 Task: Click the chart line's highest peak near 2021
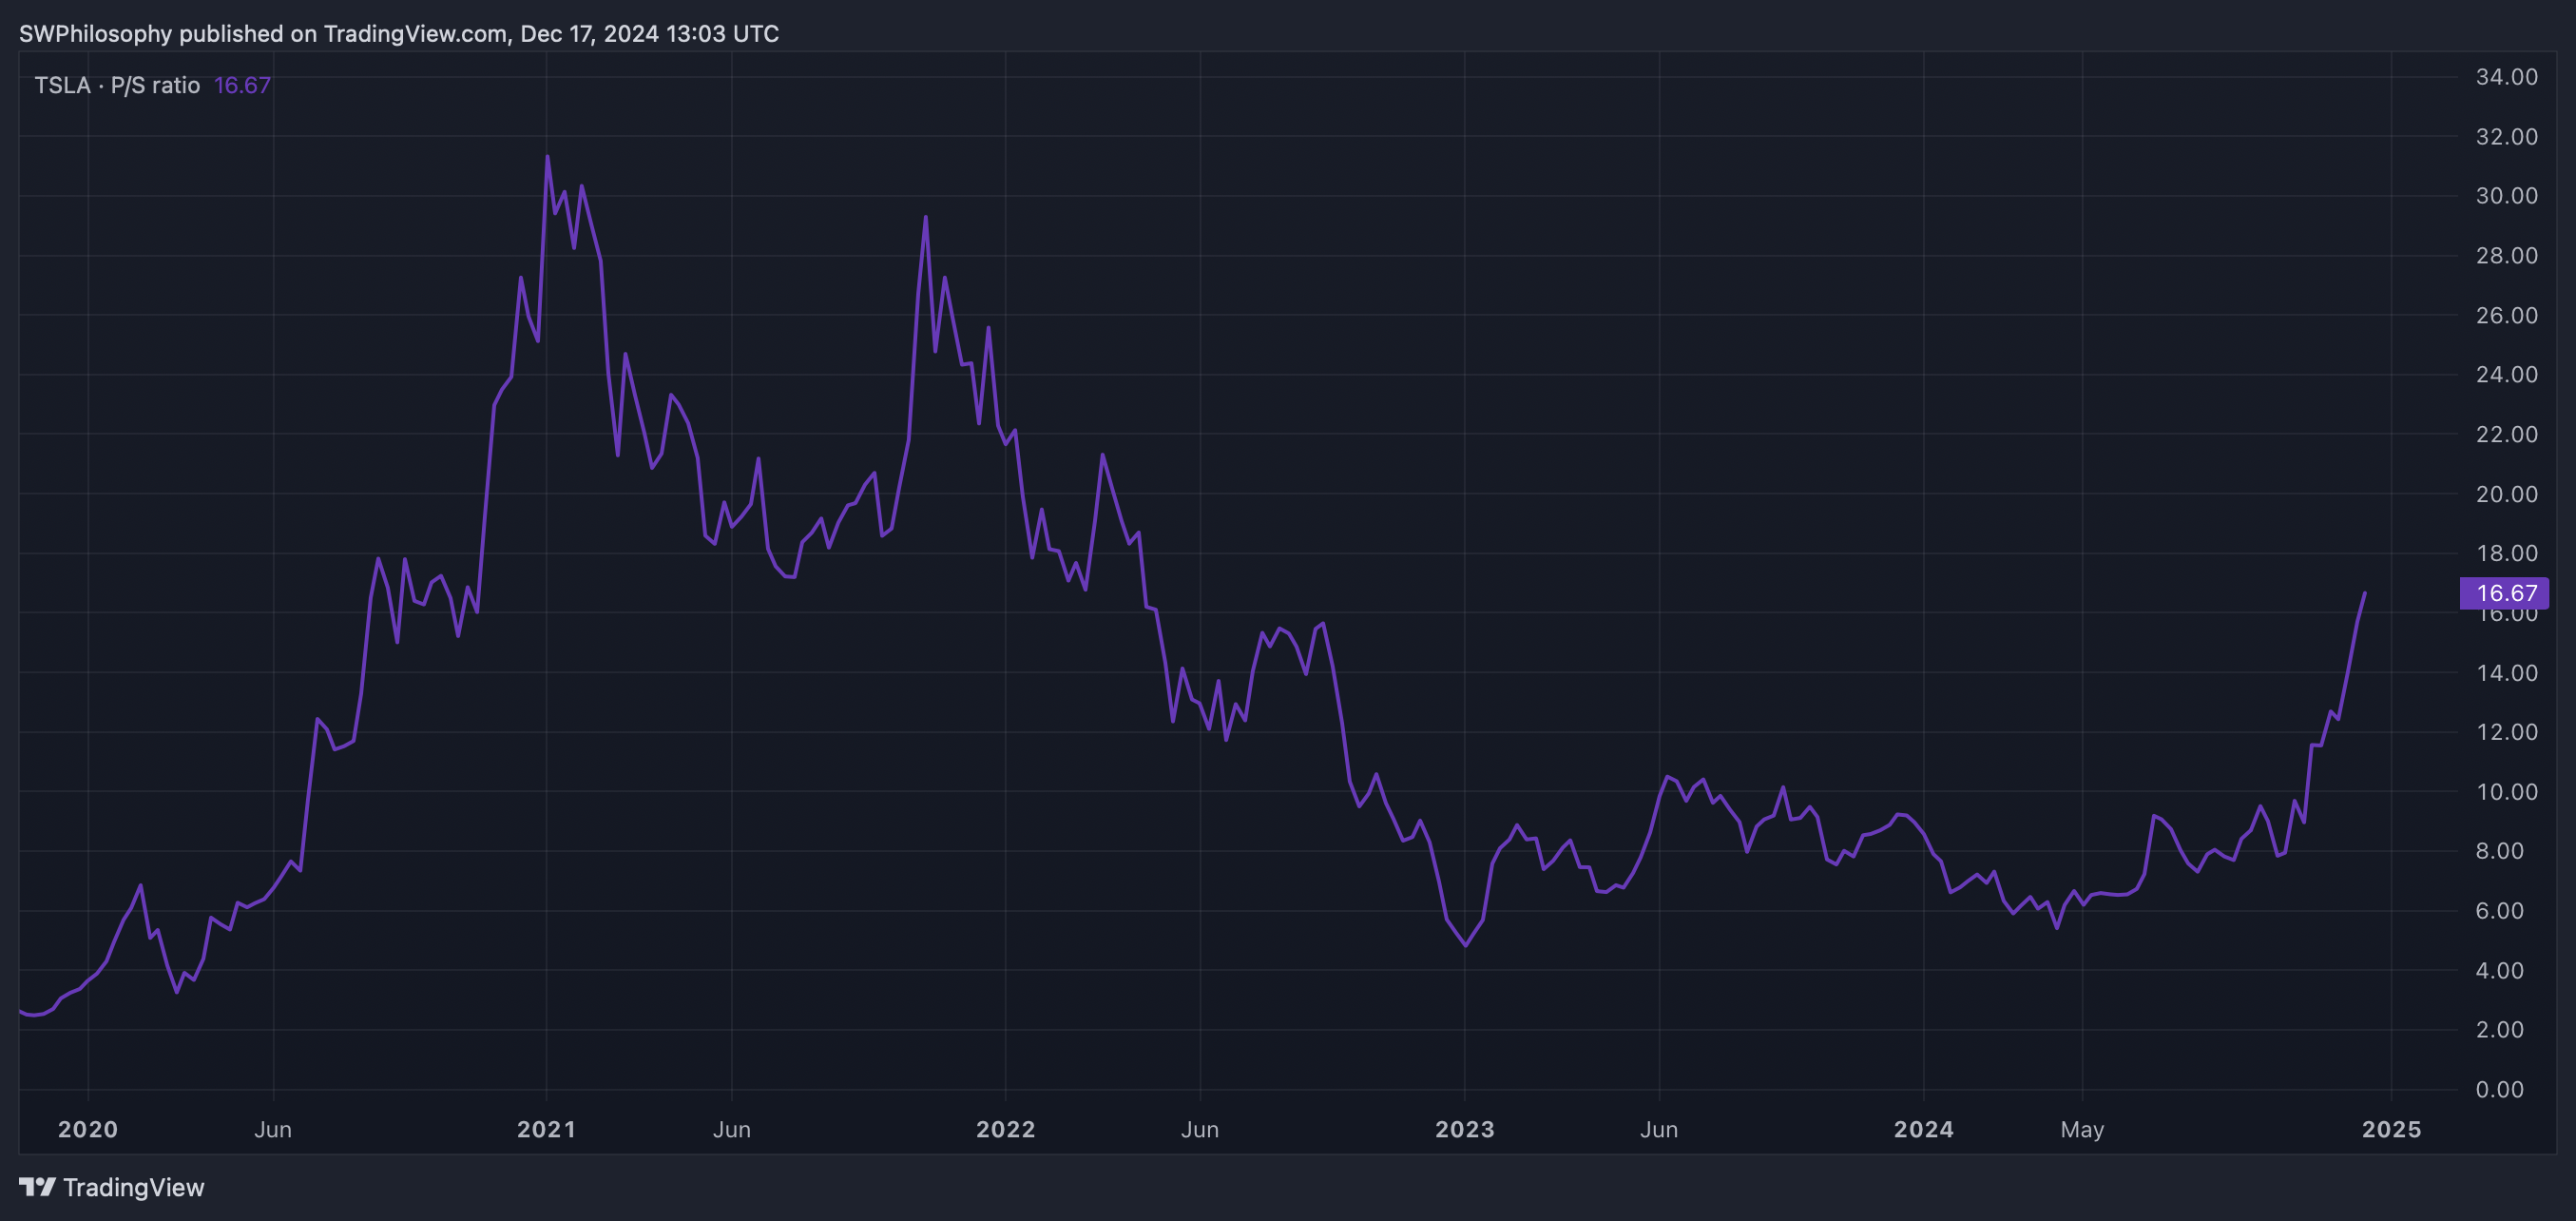[547, 157]
